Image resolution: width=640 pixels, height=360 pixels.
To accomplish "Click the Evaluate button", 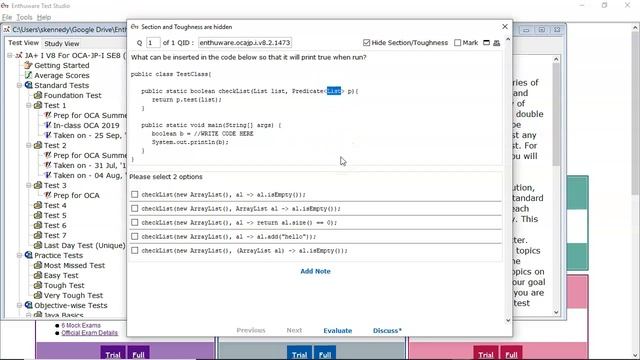I will (x=338, y=331).
